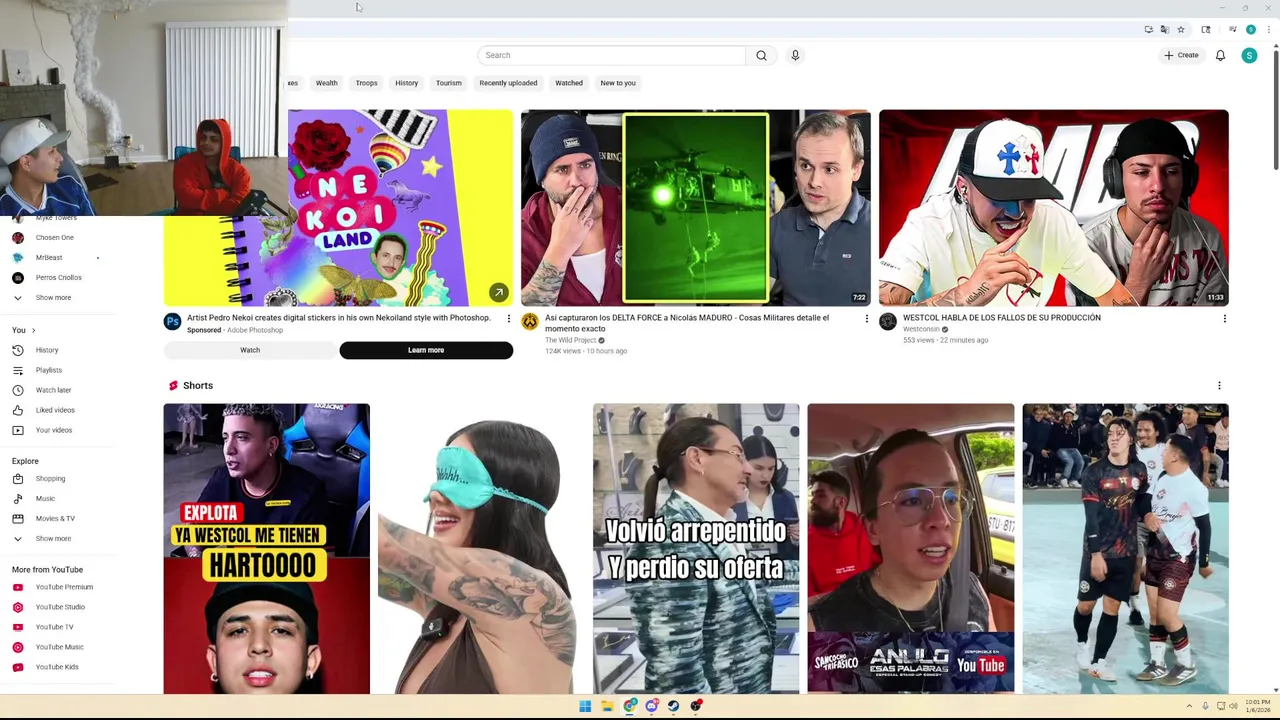Open the Westcol video's channel avatar
This screenshot has height=720, width=1280.
click(x=888, y=321)
